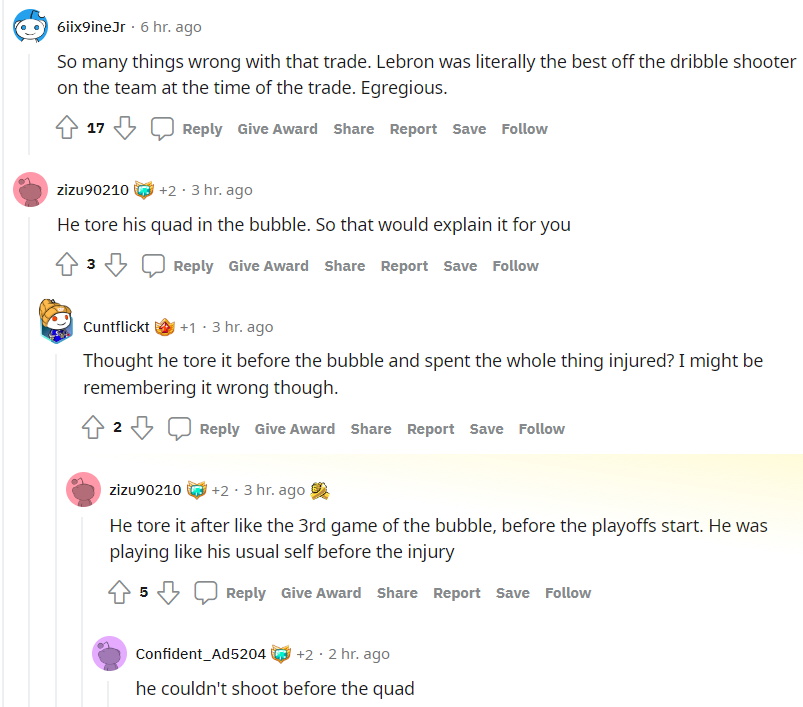Click award badge on zizu90210's reply
Viewport: 803px width, 707px height.
point(320,490)
